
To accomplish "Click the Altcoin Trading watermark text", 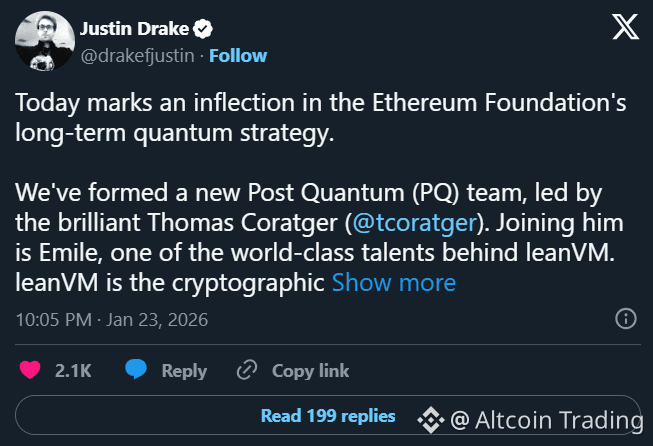I will [546, 420].
